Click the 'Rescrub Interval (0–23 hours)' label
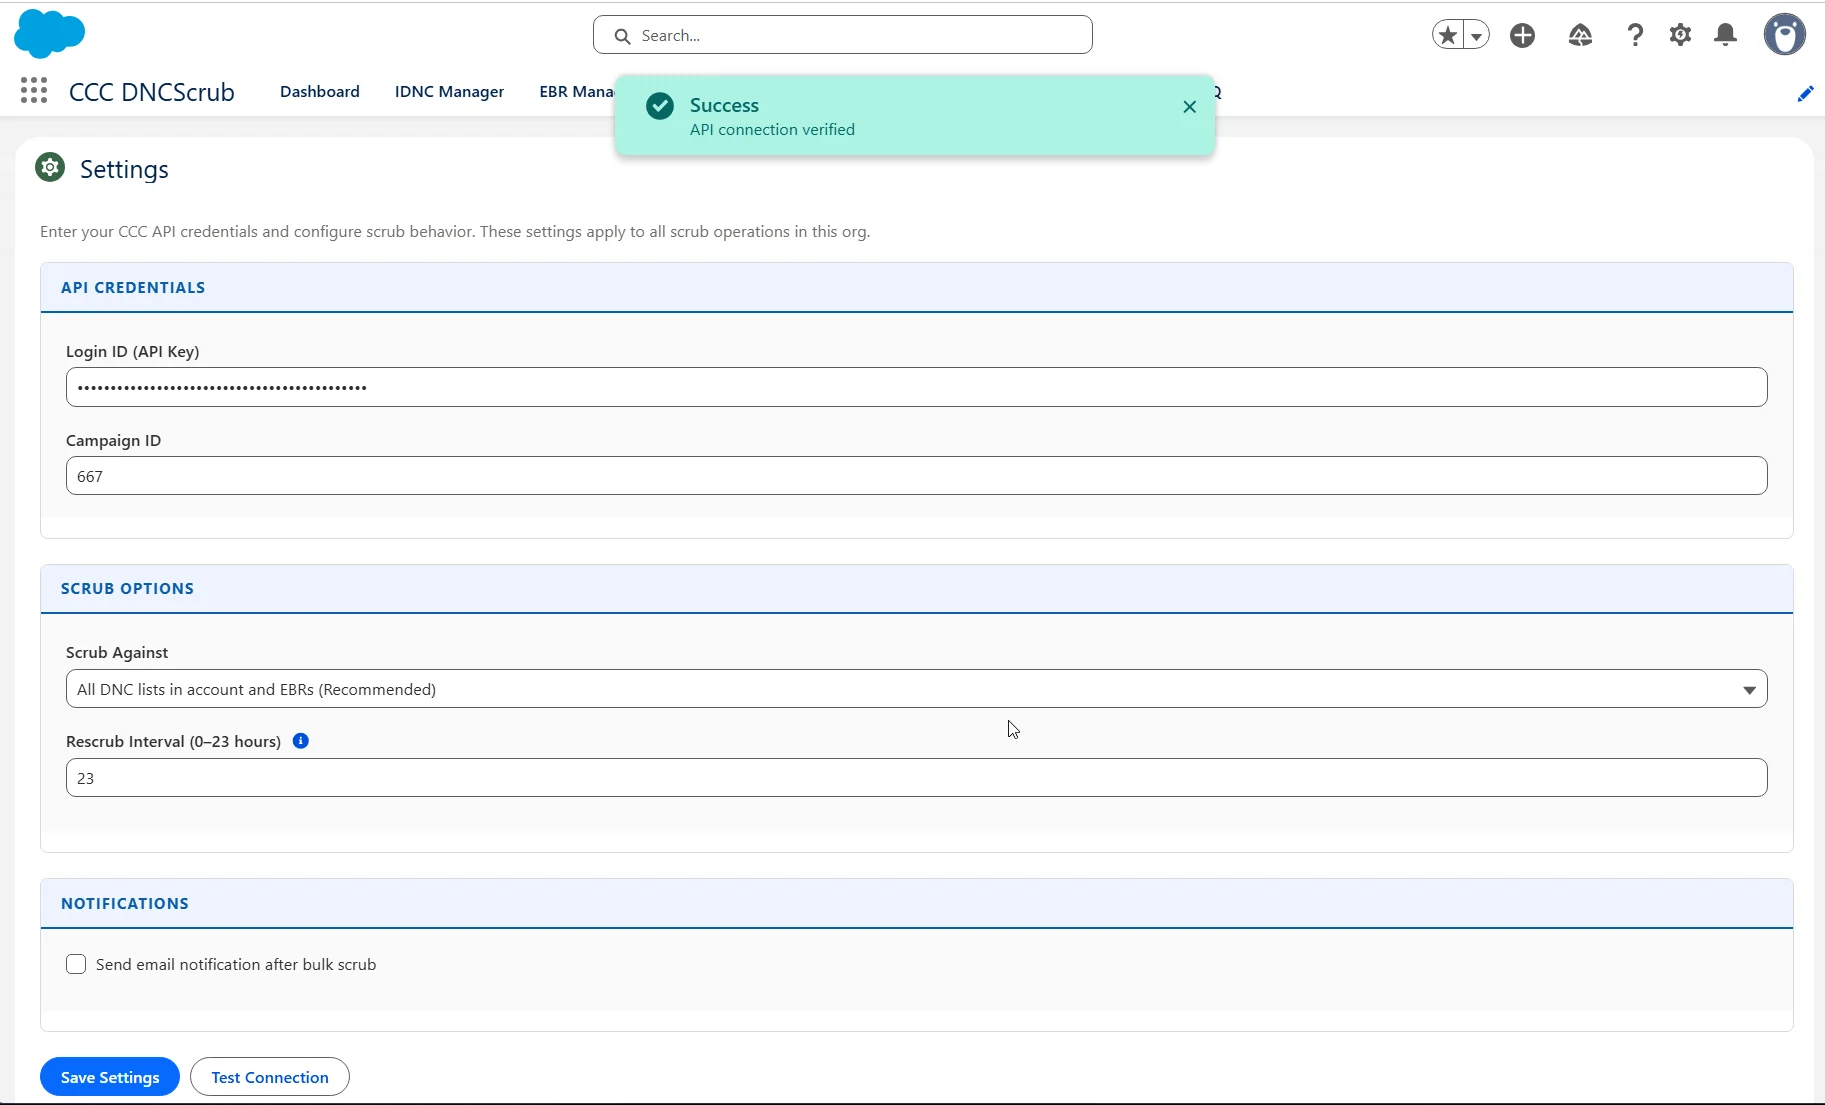The height and width of the screenshot is (1105, 1825). click(173, 742)
